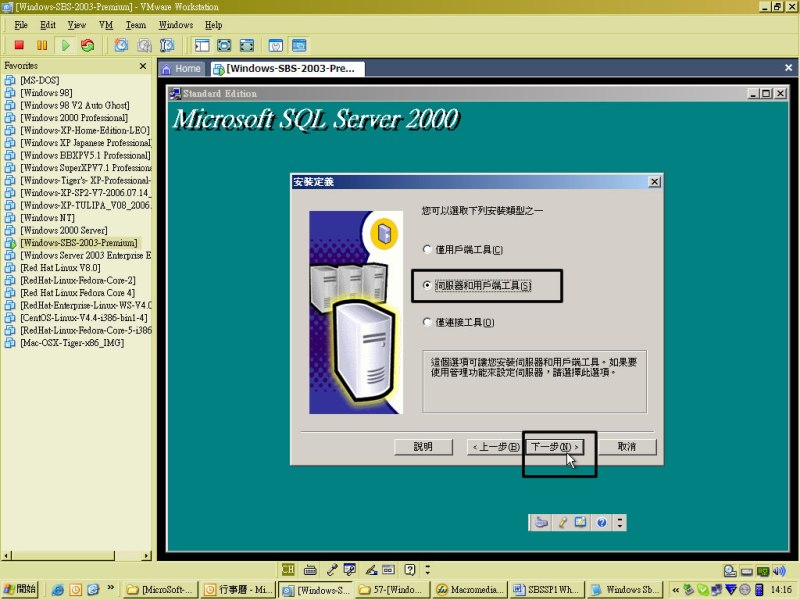Viewport: 800px width, 600px height.
Task: Click the Summary view toolbar icon
Action: point(276,45)
